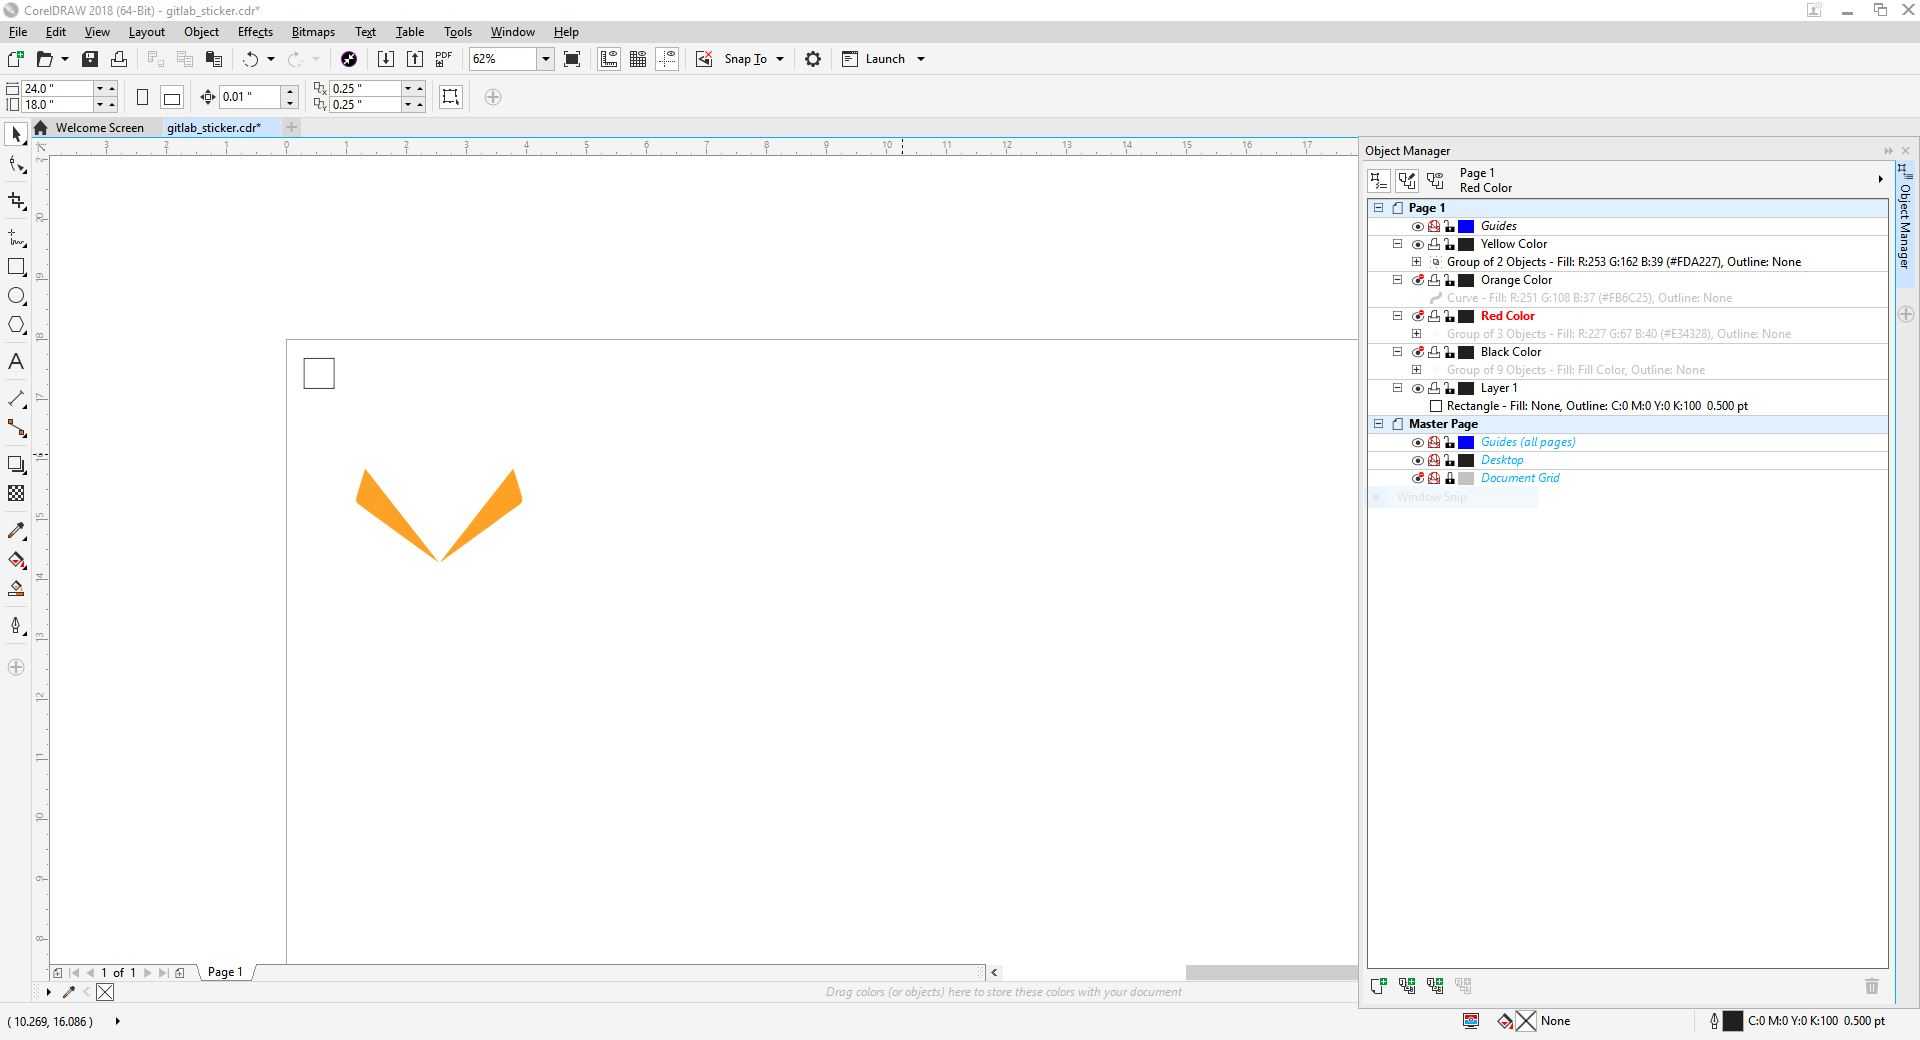This screenshot has width=1920, height=1040.
Task: Click the Guides layer blue color swatch
Action: pyautogui.click(x=1466, y=226)
